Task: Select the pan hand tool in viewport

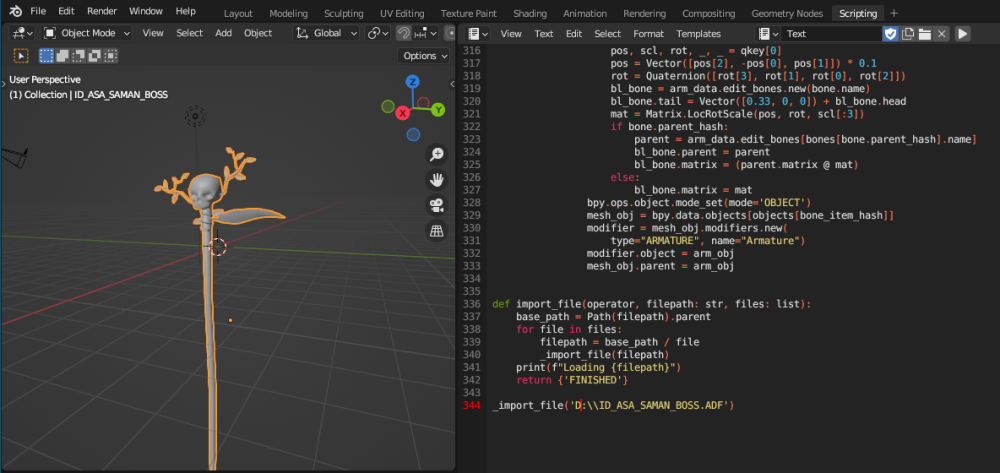Action: 437,180
